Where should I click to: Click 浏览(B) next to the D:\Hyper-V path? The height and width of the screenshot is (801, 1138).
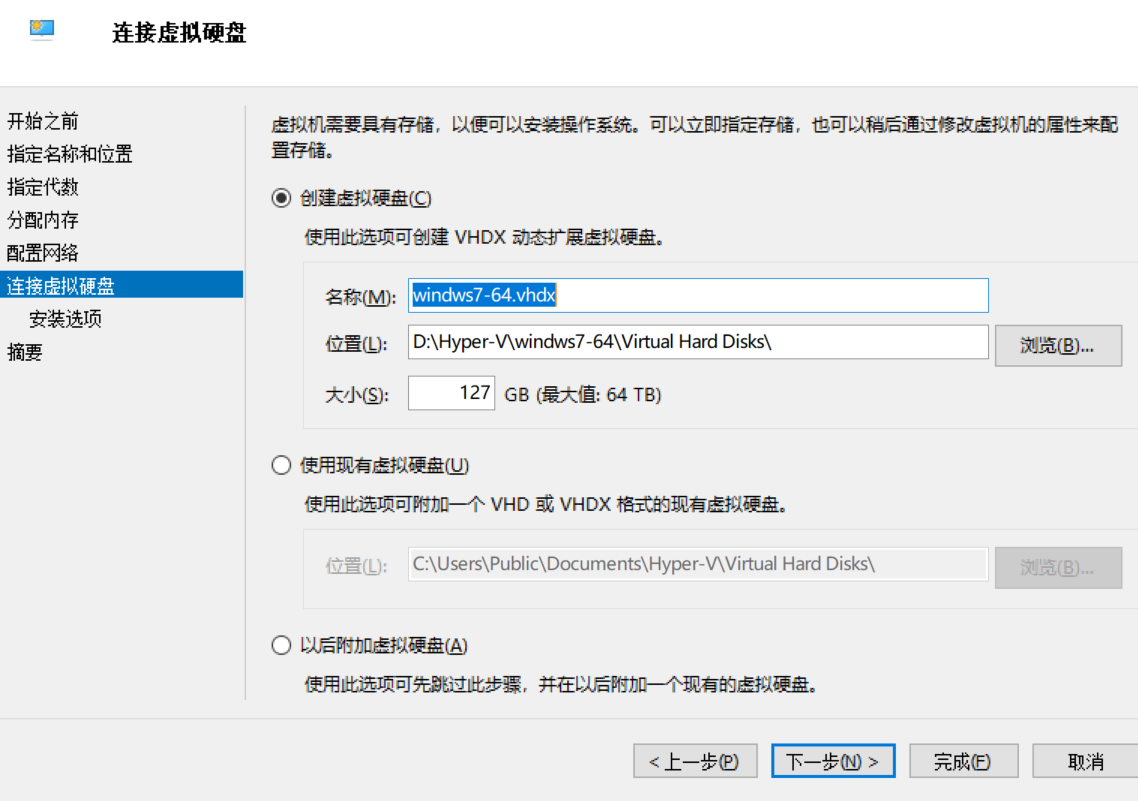1058,345
